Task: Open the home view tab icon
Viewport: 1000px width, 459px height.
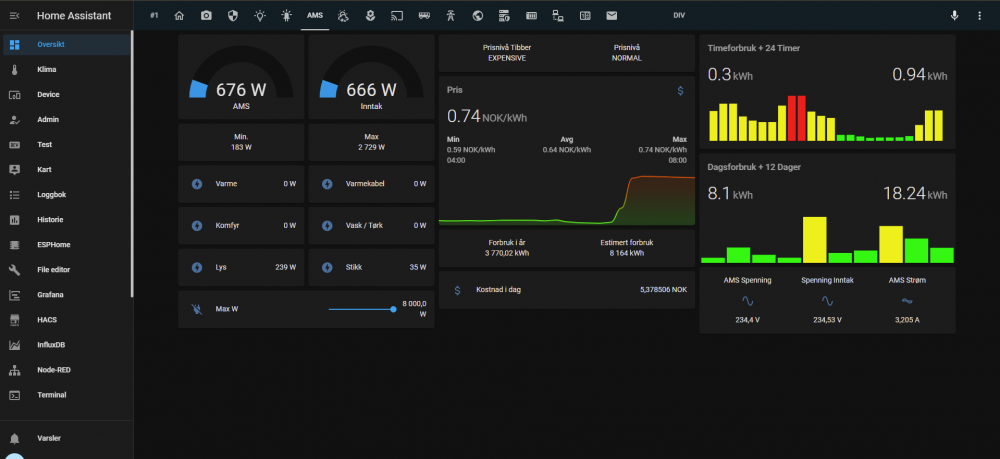Action: 179,16
